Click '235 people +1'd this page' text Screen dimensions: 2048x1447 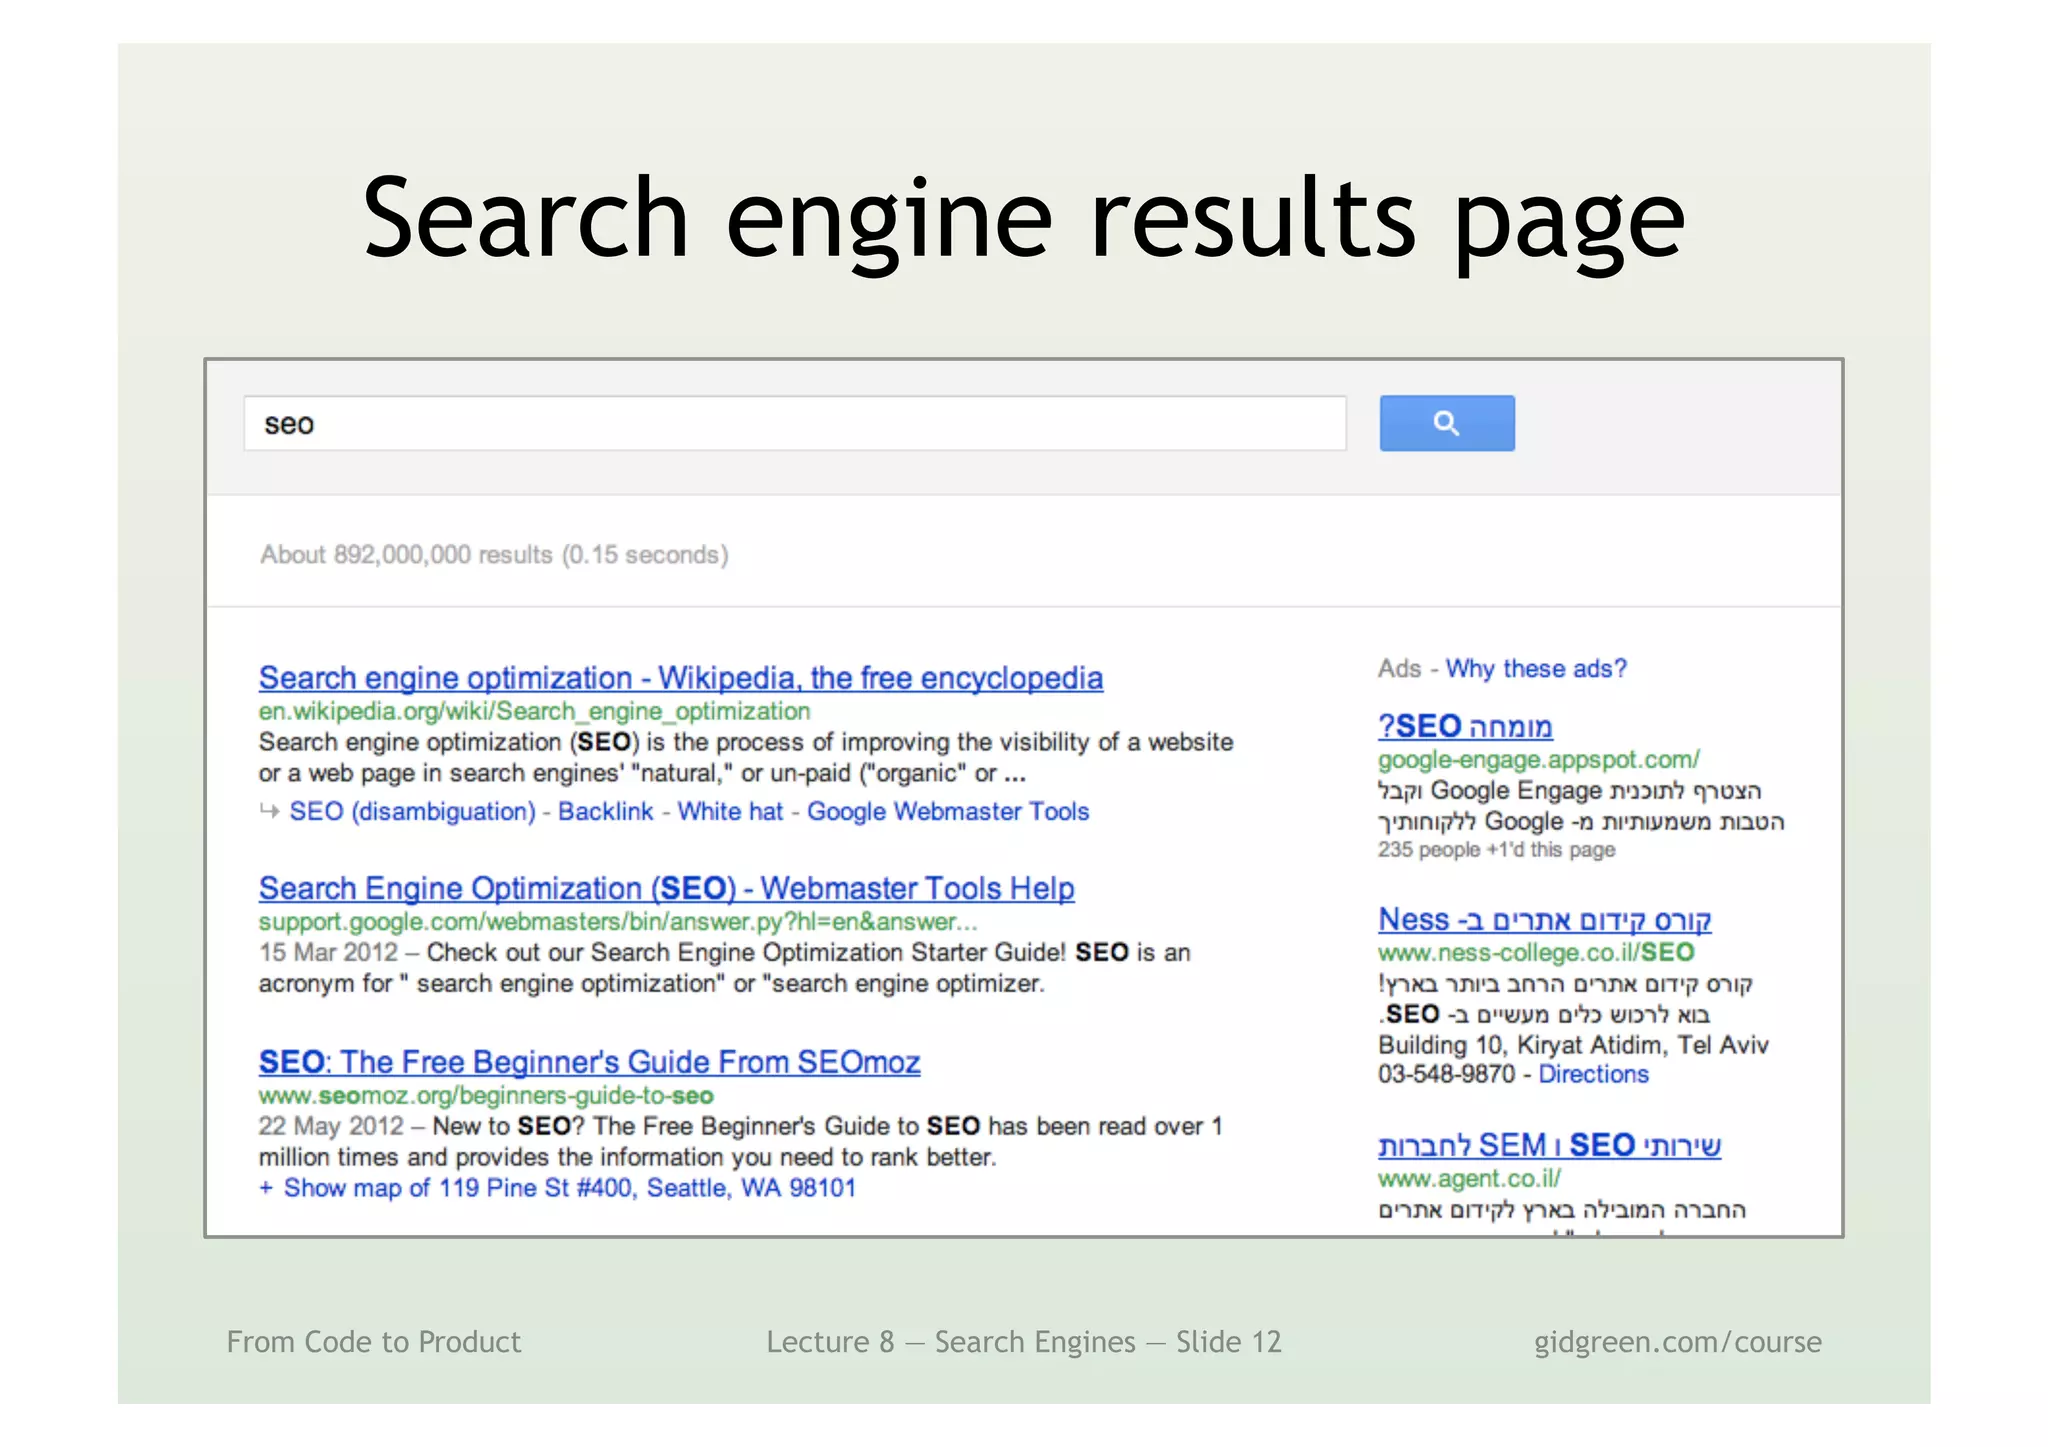1496,850
